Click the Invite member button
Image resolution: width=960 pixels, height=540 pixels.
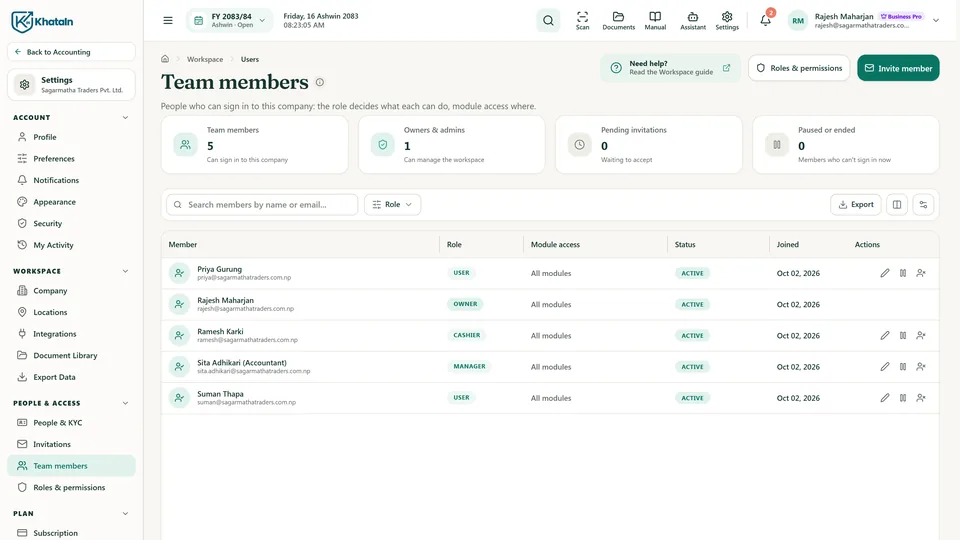[x=898, y=68]
